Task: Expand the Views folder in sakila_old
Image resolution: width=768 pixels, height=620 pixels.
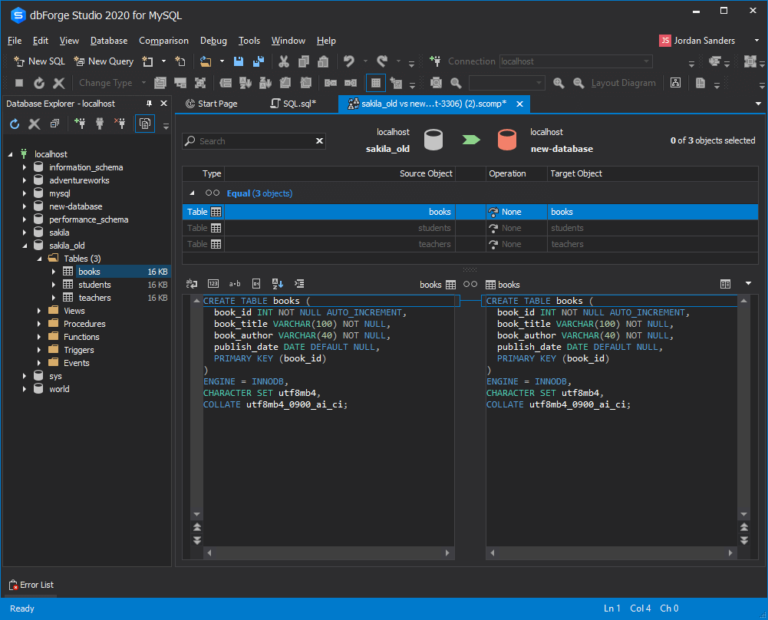Action: [x=39, y=311]
